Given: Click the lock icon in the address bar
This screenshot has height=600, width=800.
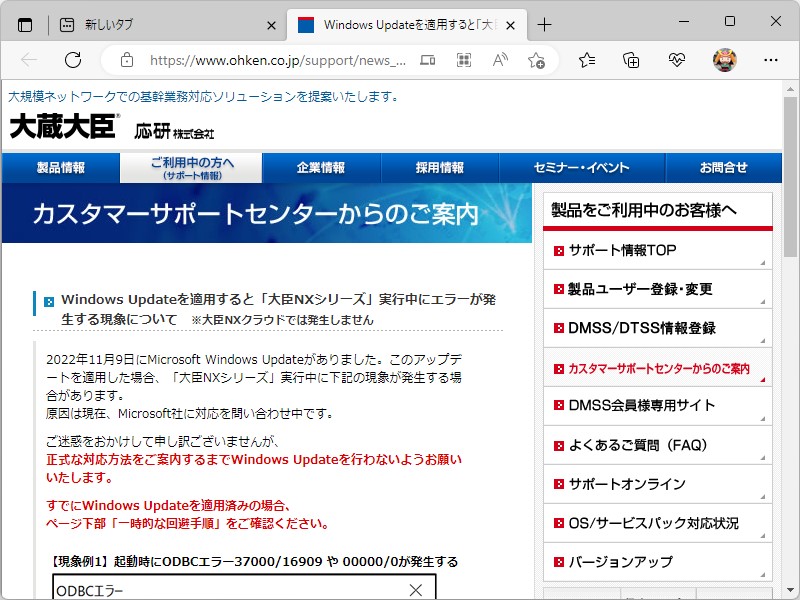Looking at the screenshot, I should pyautogui.click(x=126, y=60).
